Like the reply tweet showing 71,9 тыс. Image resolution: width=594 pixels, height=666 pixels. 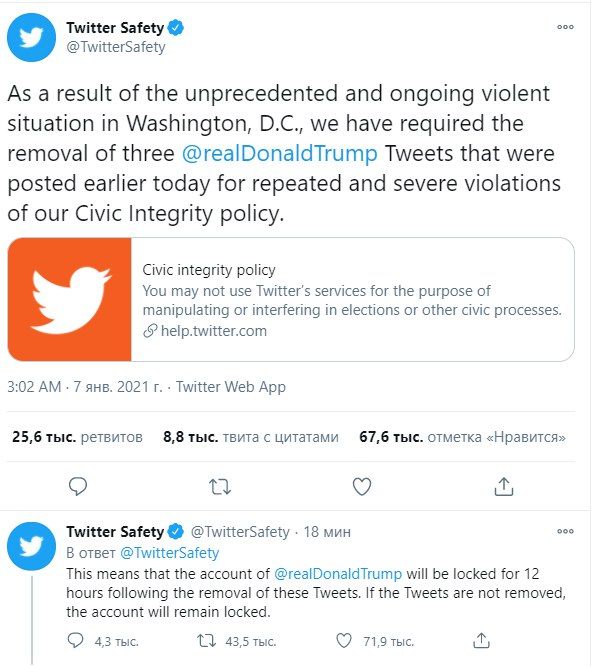[344, 641]
